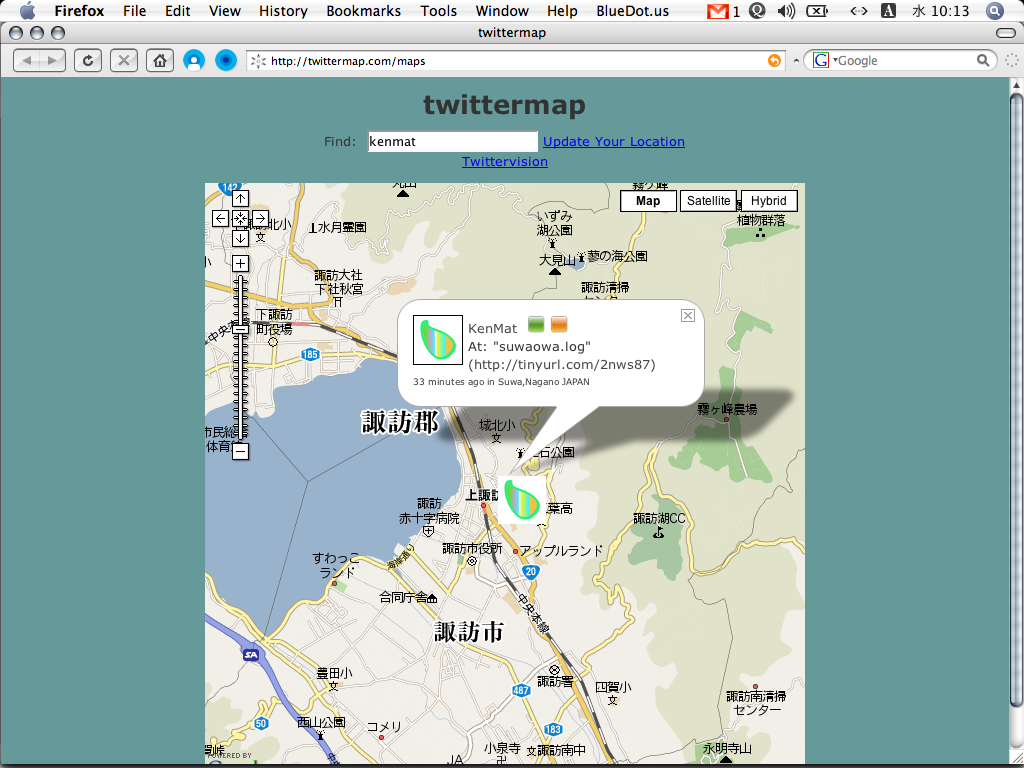Click the orange RSS feed icon in address bar
Image resolution: width=1024 pixels, height=768 pixels.
click(774, 61)
